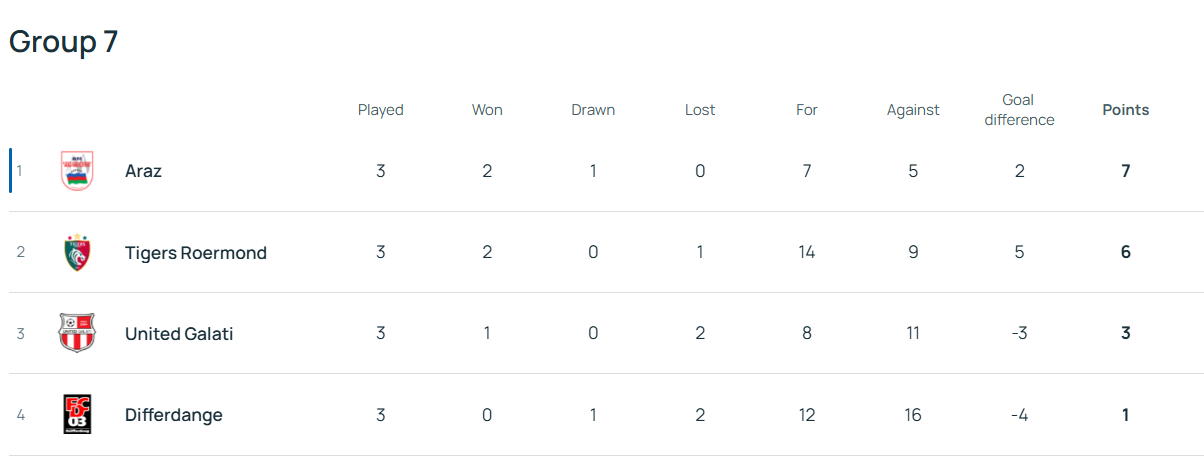This screenshot has width=1204, height=457.
Task: Click the Lost column header
Action: click(x=700, y=110)
